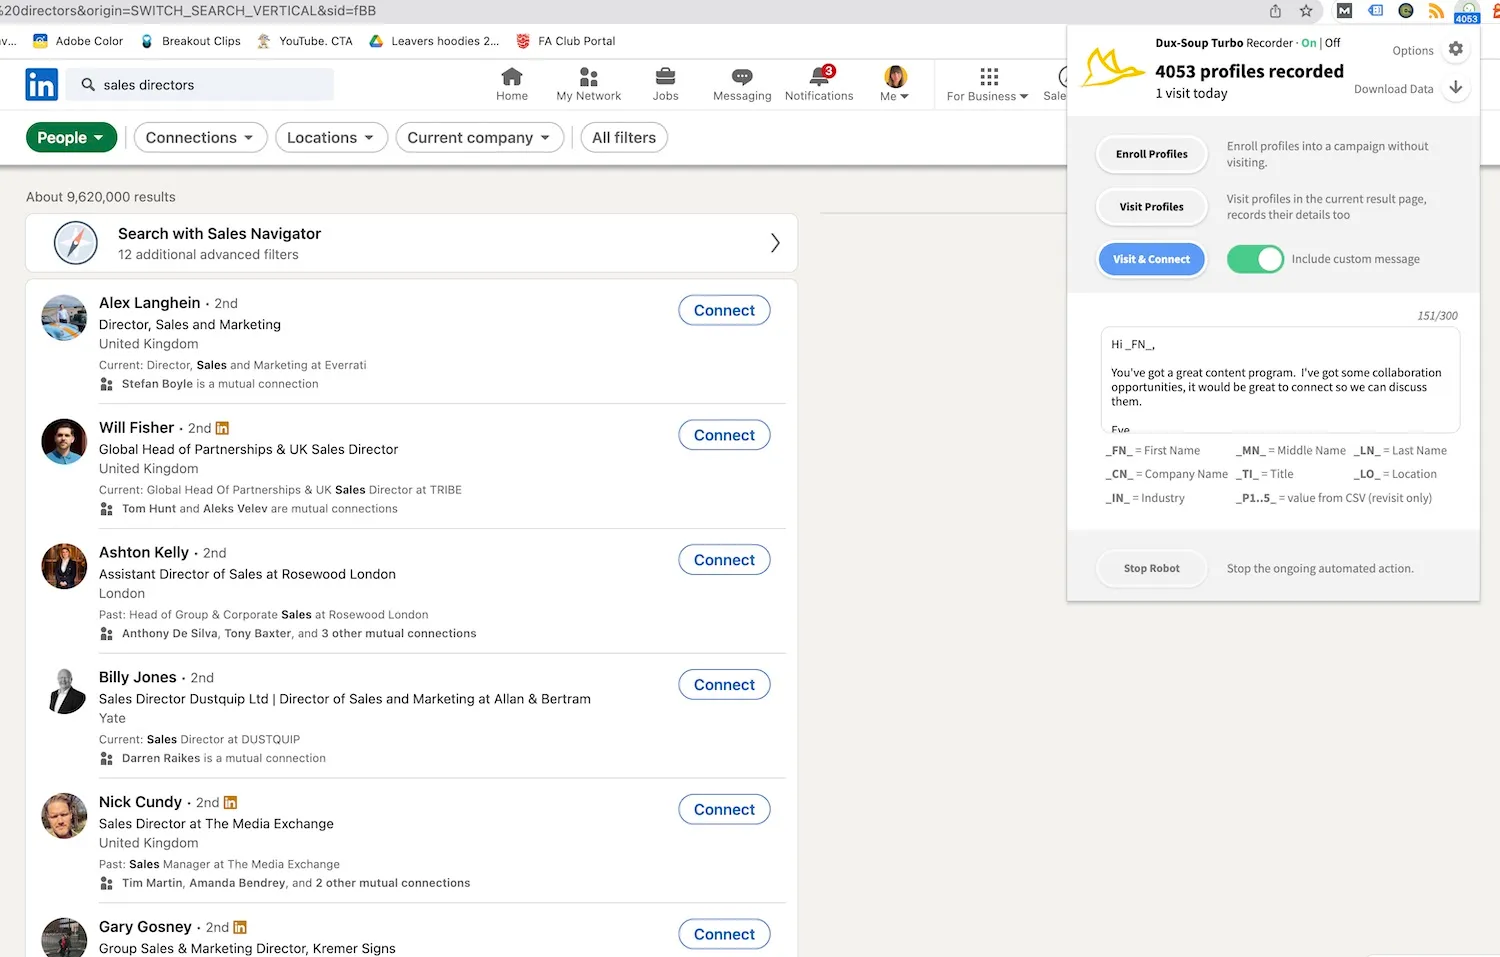The image size is (1500, 957).
Task: Click Enroll Profiles button
Action: click(x=1152, y=154)
